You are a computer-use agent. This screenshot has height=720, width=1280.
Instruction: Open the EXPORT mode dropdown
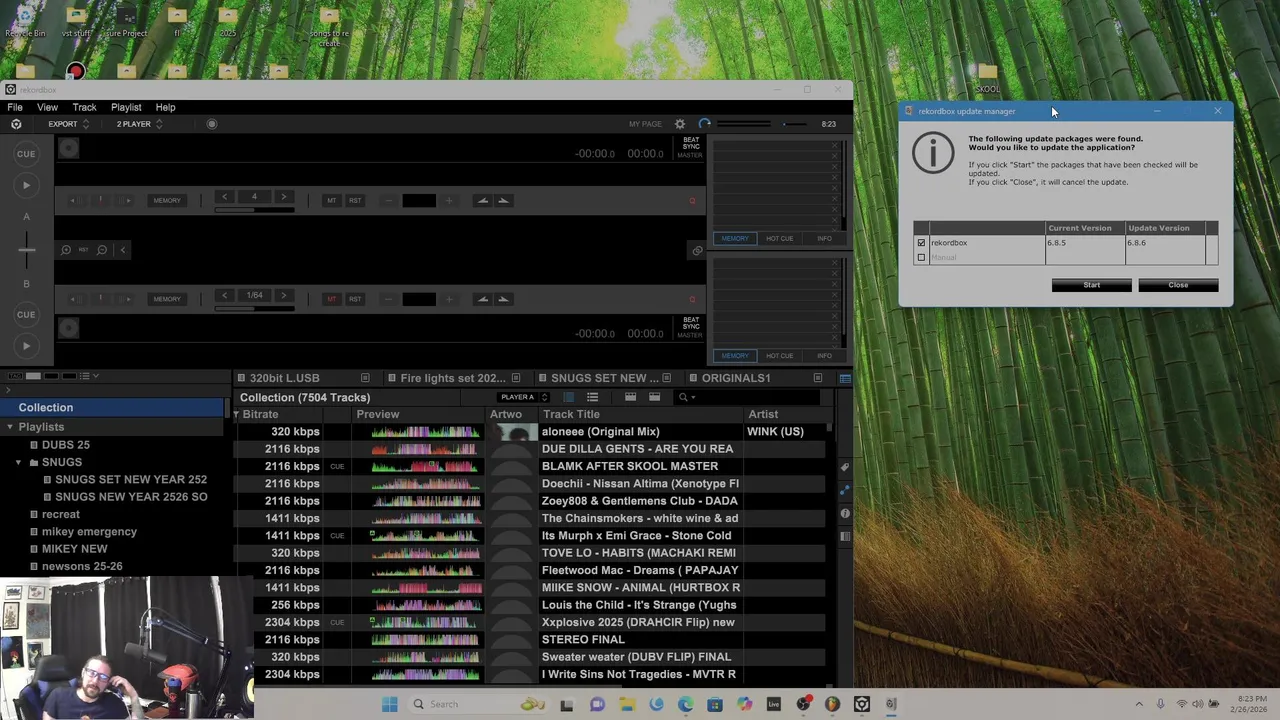69,124
